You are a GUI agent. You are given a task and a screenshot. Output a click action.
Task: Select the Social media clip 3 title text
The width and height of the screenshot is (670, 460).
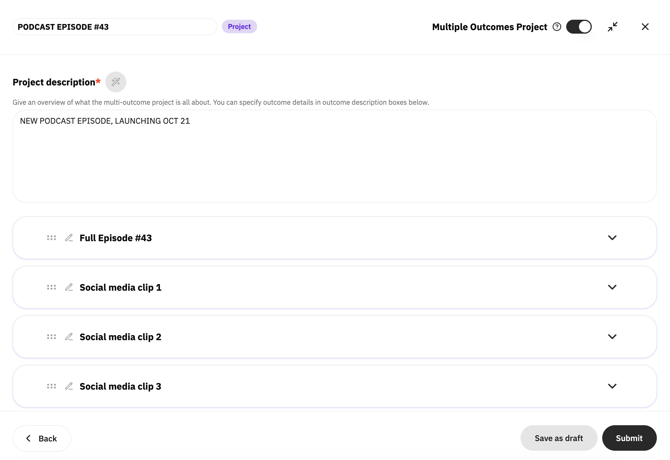point(120,387)
